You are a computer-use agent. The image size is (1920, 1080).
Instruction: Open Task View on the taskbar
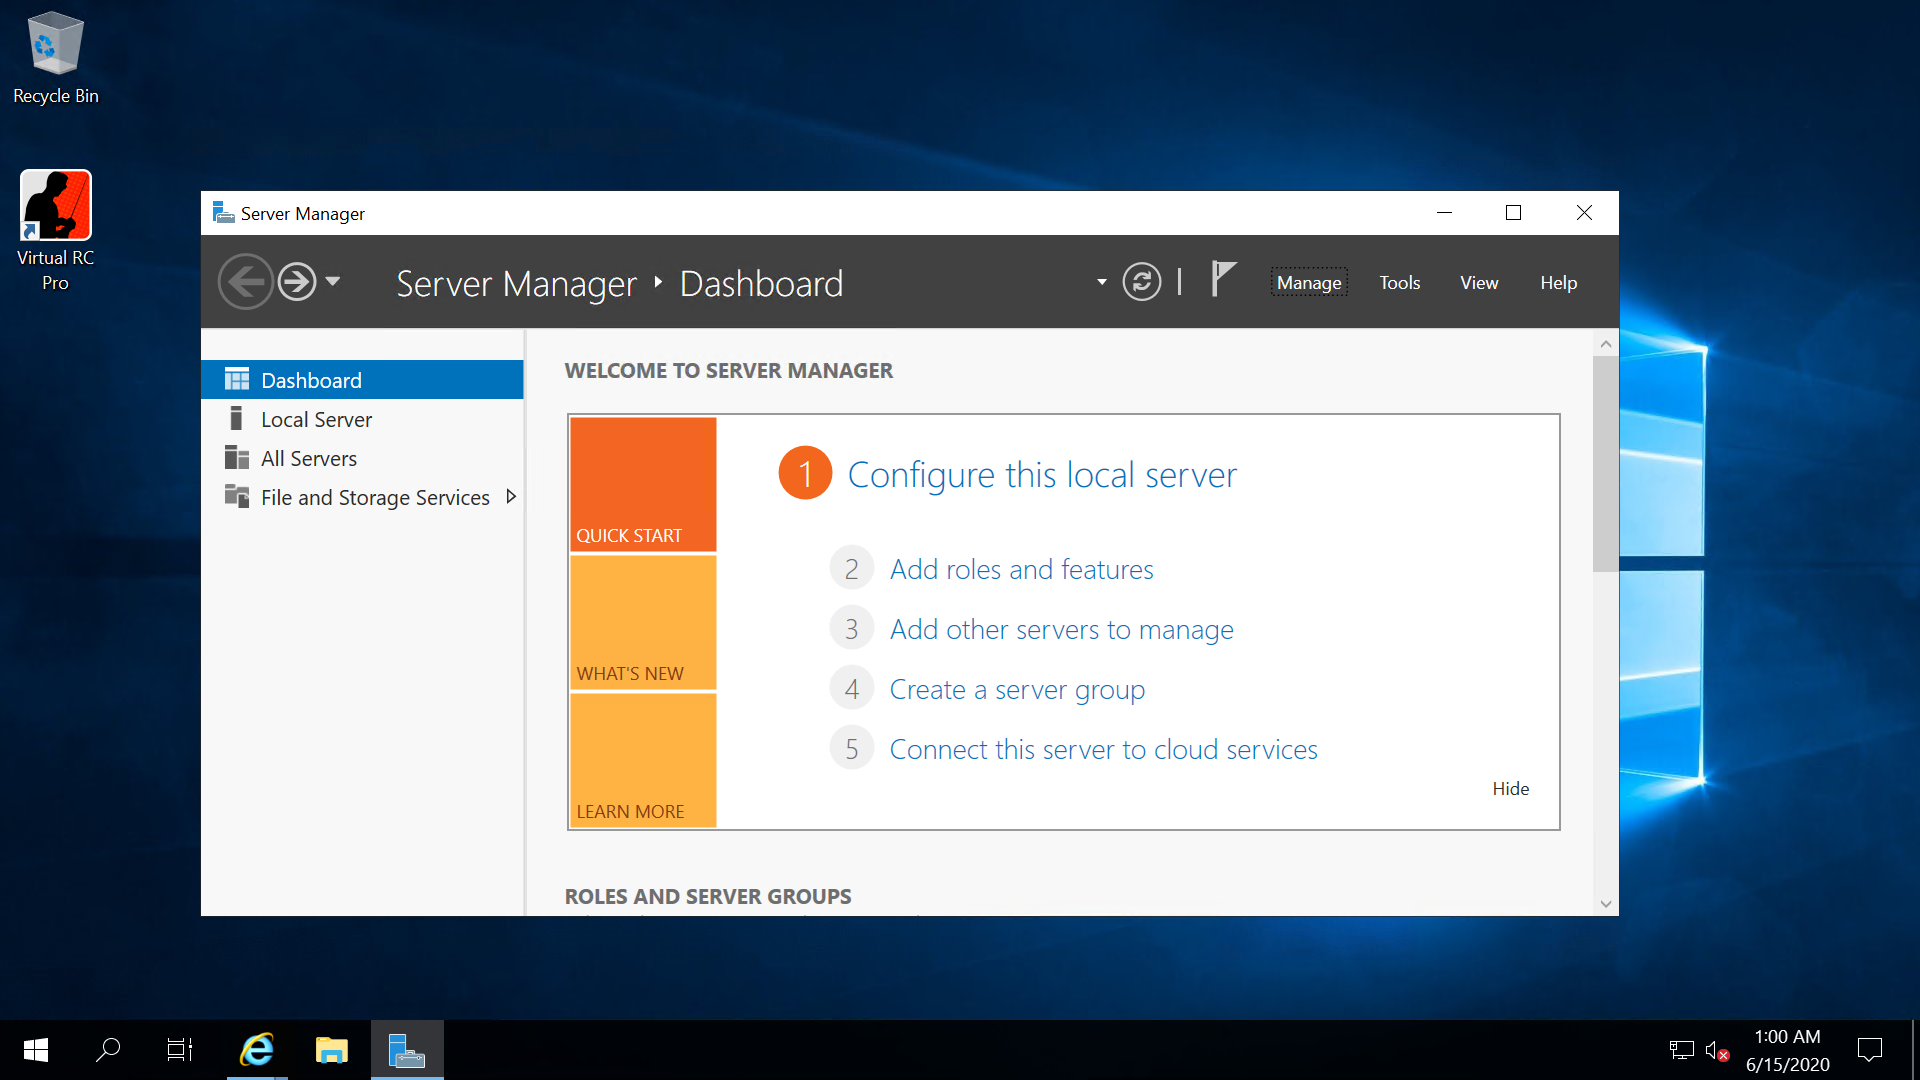pyautogui.click(x=180, y=1050)
